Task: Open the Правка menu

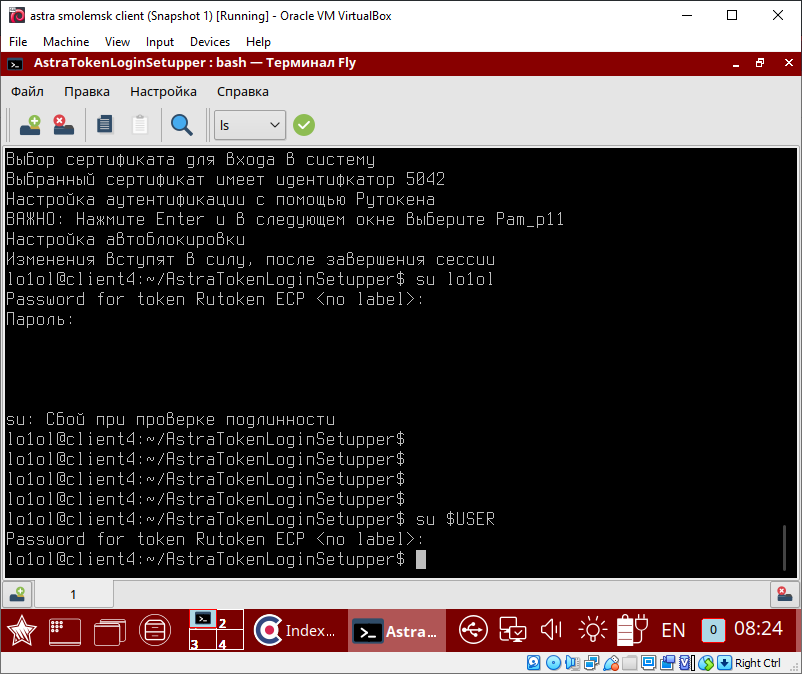Action: [86, 92]
